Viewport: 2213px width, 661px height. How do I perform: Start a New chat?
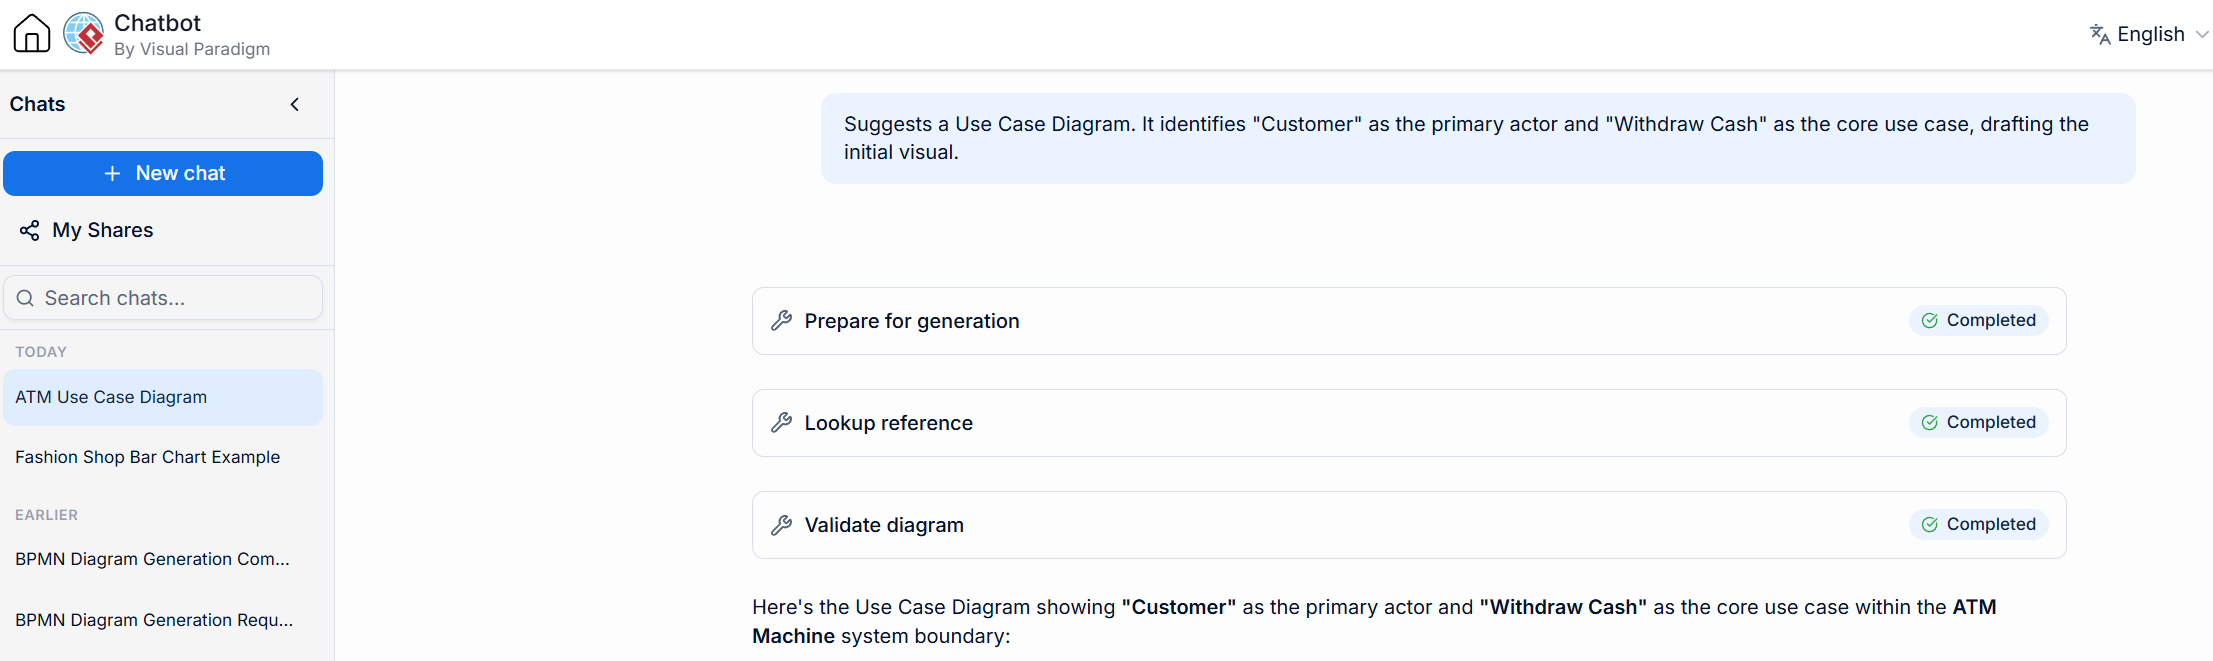(x=163, y=173)
